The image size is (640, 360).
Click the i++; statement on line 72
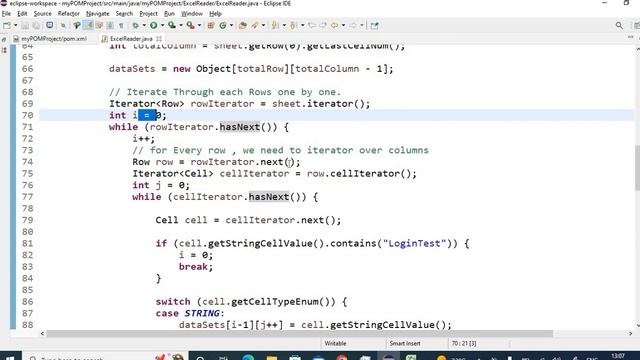(144, 139)
